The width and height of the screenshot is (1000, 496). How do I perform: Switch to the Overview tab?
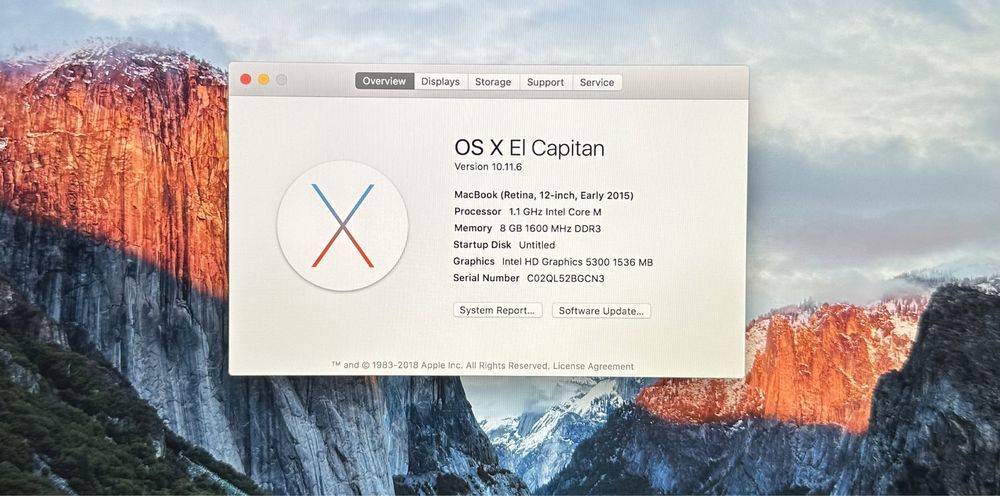tap(385, 81)
